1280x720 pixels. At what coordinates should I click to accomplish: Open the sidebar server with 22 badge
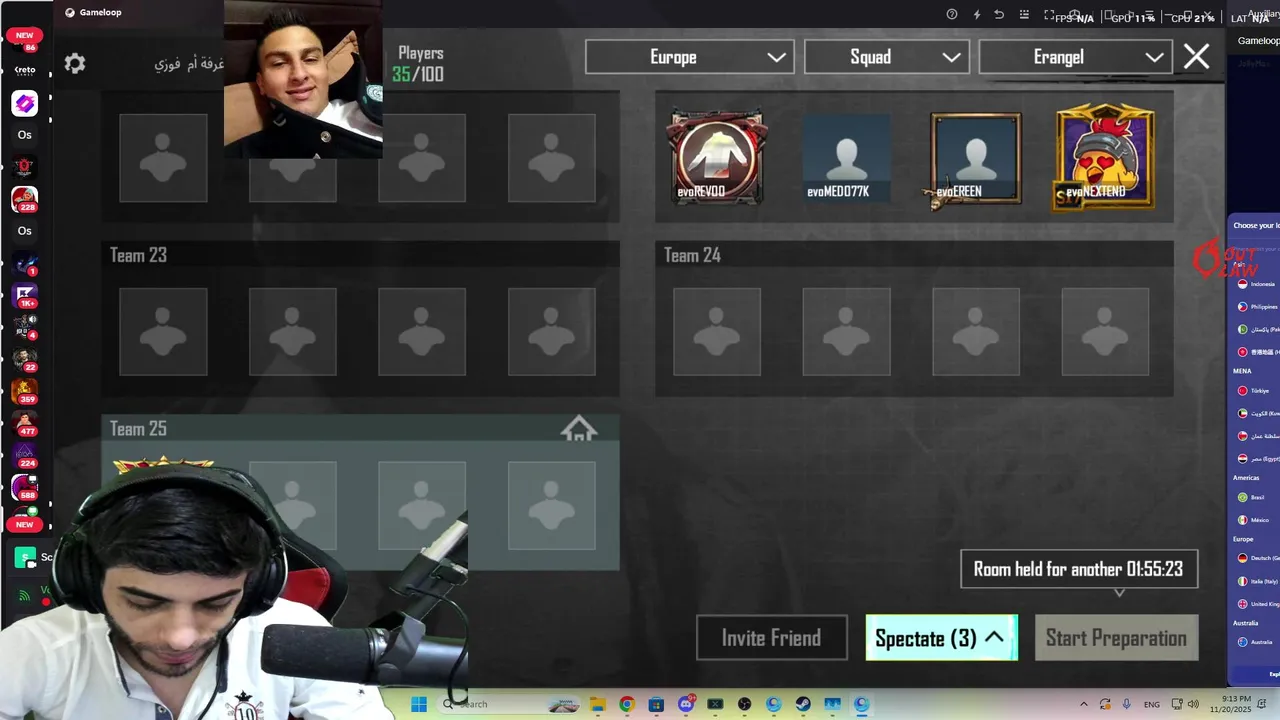pos(25,359)
